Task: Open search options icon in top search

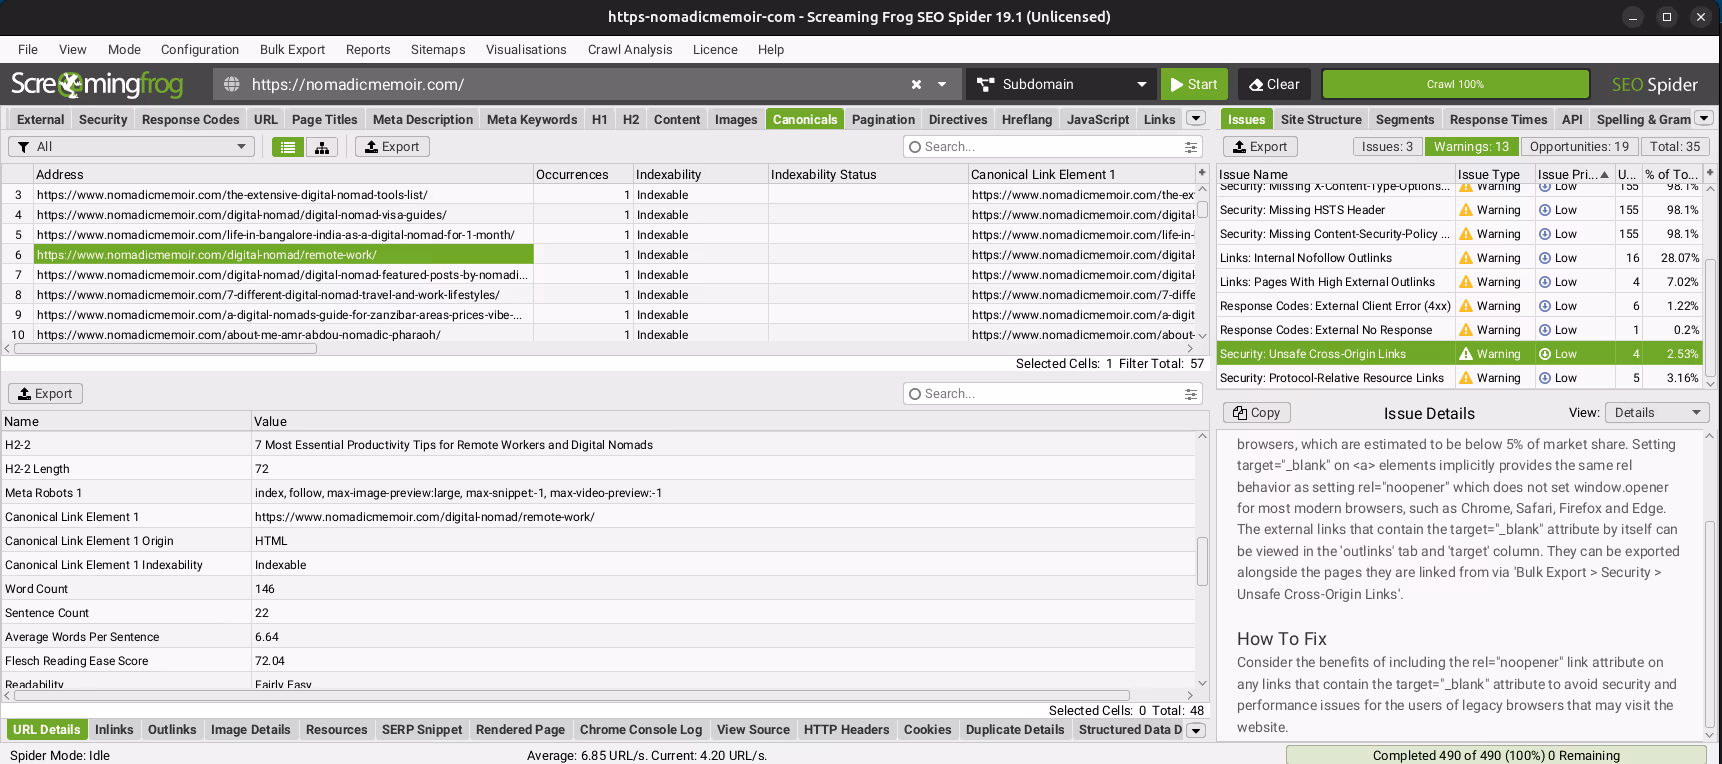Action: [1191, 147]
